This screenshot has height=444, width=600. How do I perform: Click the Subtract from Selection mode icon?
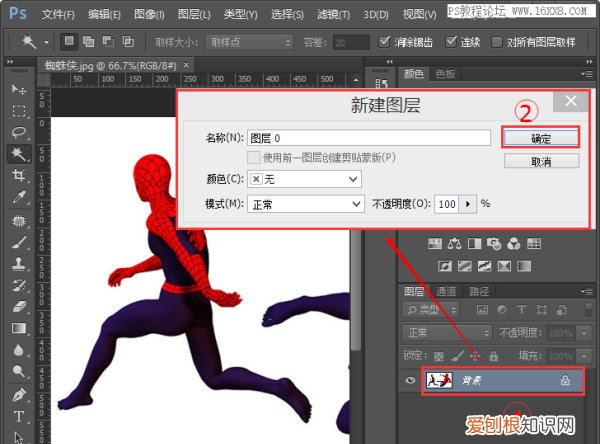[x=108, y=41]
